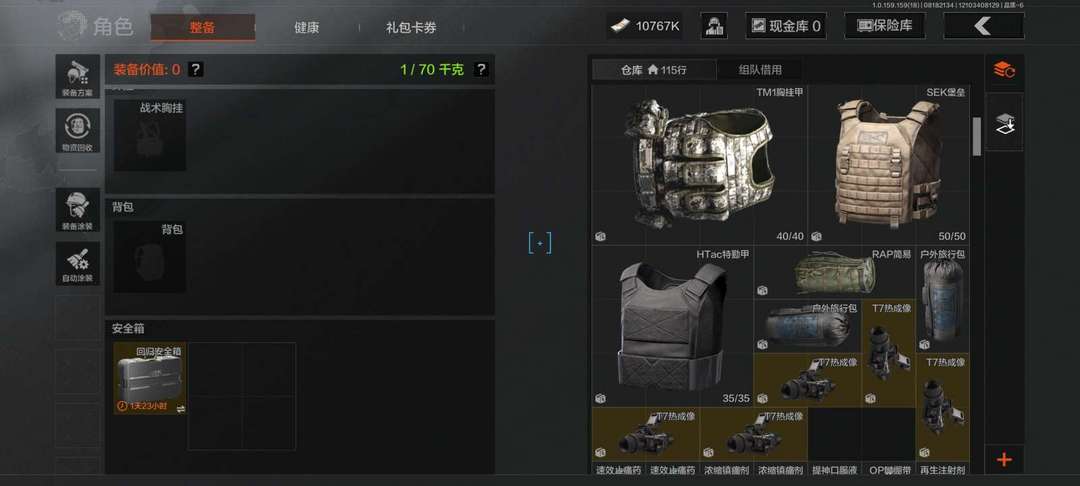This screenshot has height=486, width=1080.
Task: Open the 现金库 button
Action: [786, 26]
